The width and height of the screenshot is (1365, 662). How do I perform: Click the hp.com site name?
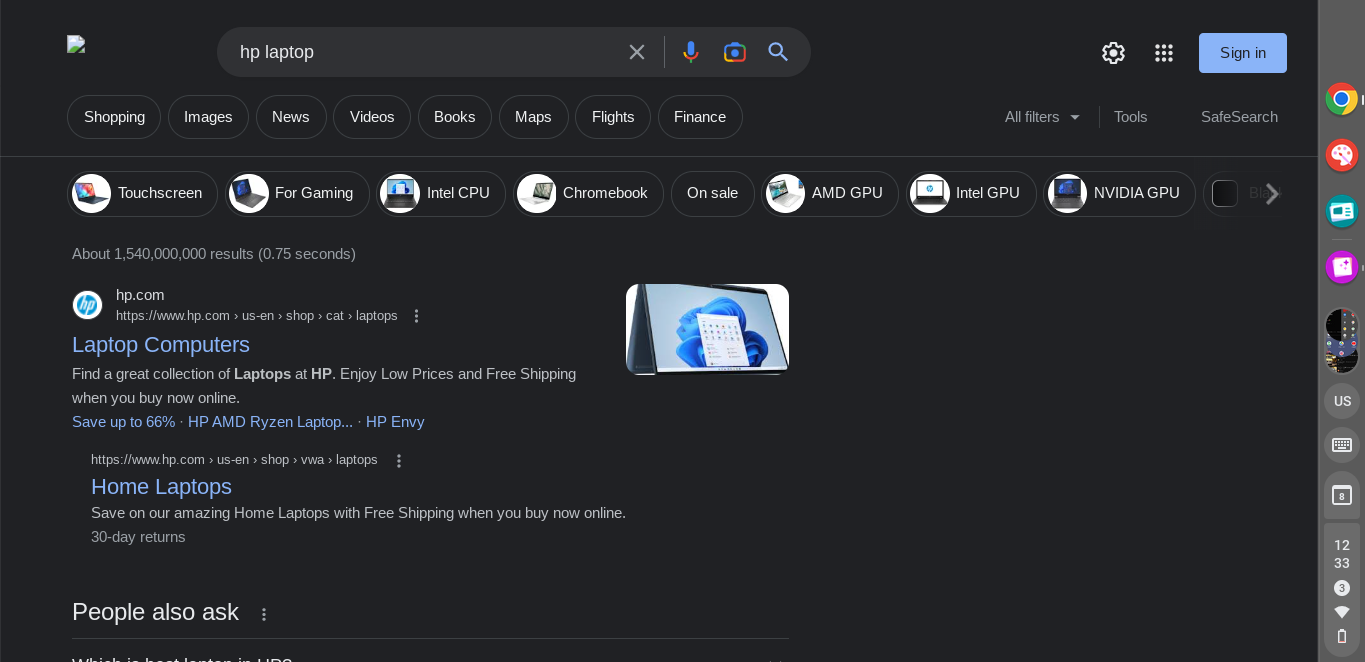click(x=140, y=295)
